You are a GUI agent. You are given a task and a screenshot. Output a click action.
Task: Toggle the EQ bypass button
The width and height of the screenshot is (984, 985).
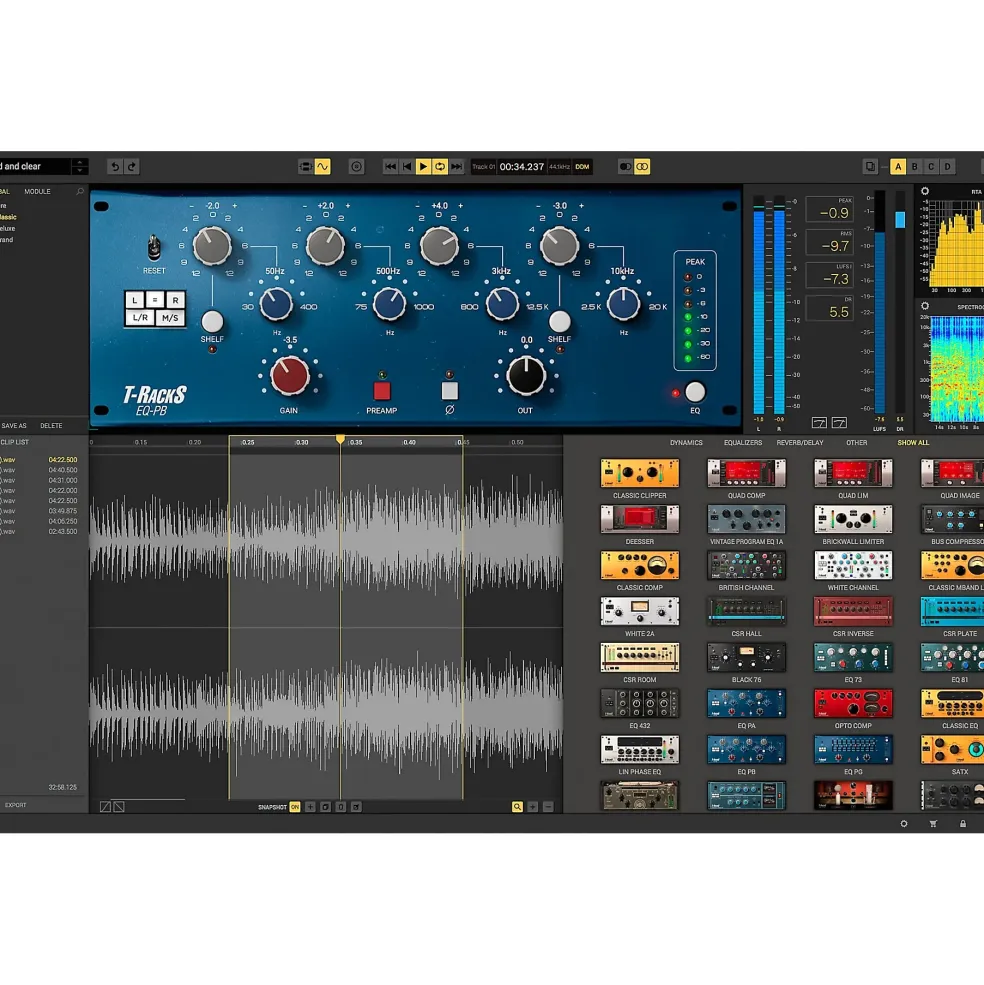tap(695, 392)
